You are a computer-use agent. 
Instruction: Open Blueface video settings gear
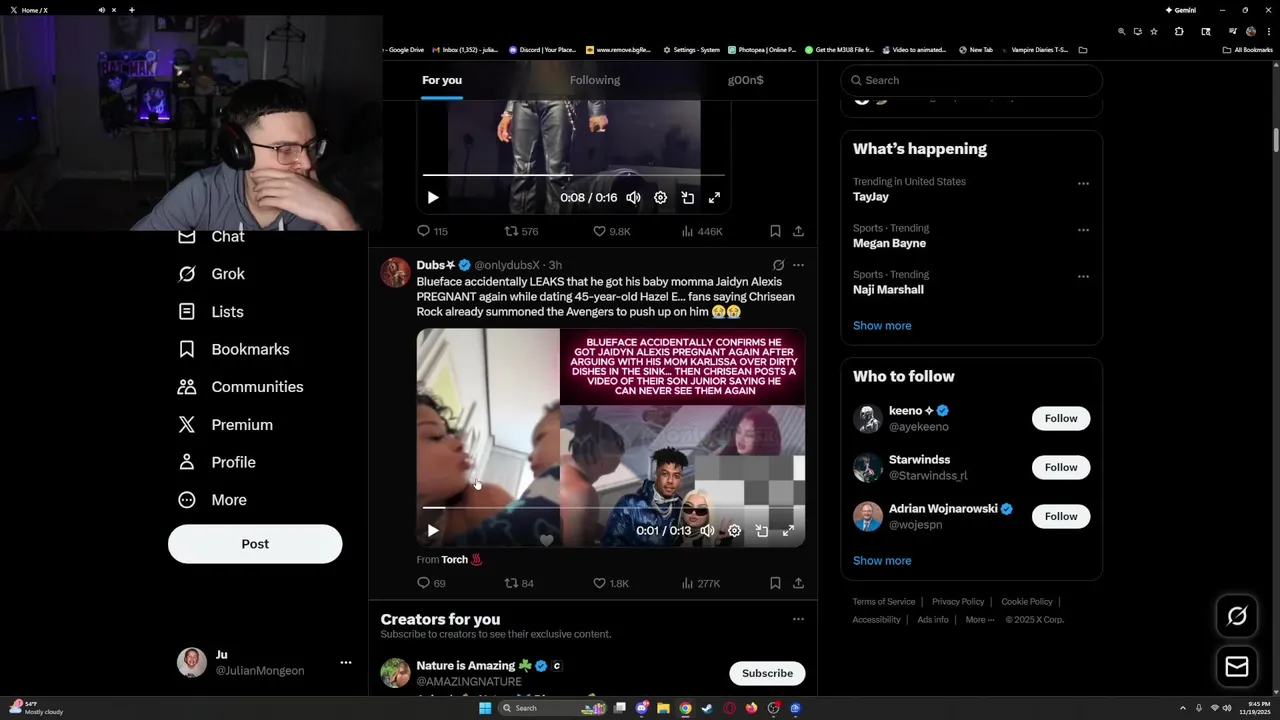[734, 531]
